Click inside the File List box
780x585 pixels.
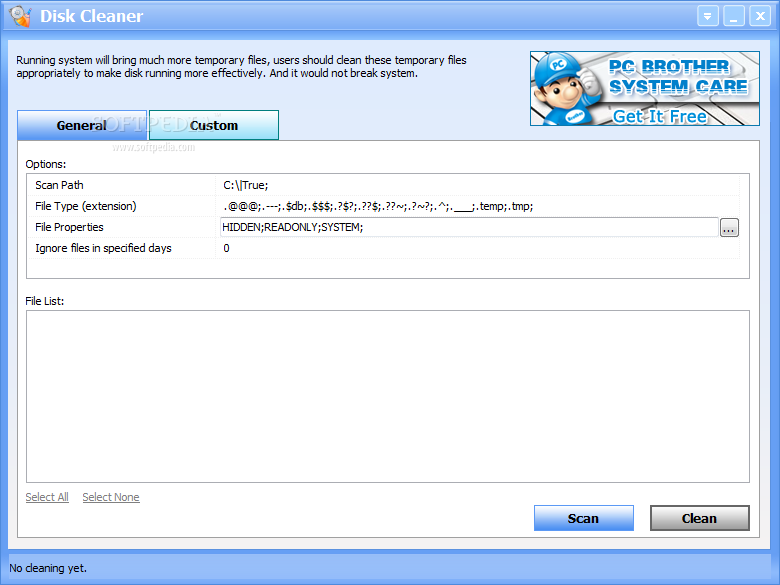tap(388, 396)
